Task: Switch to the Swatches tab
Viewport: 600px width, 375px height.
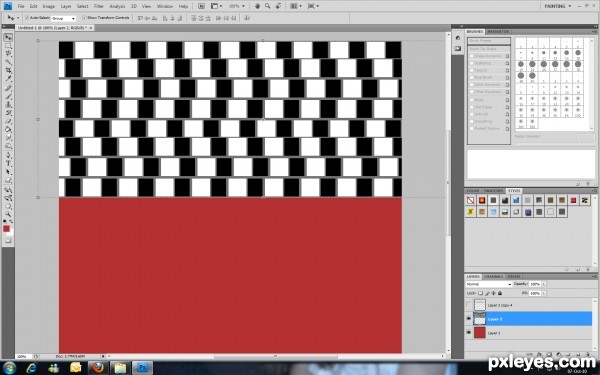Action: coord(493,191)
